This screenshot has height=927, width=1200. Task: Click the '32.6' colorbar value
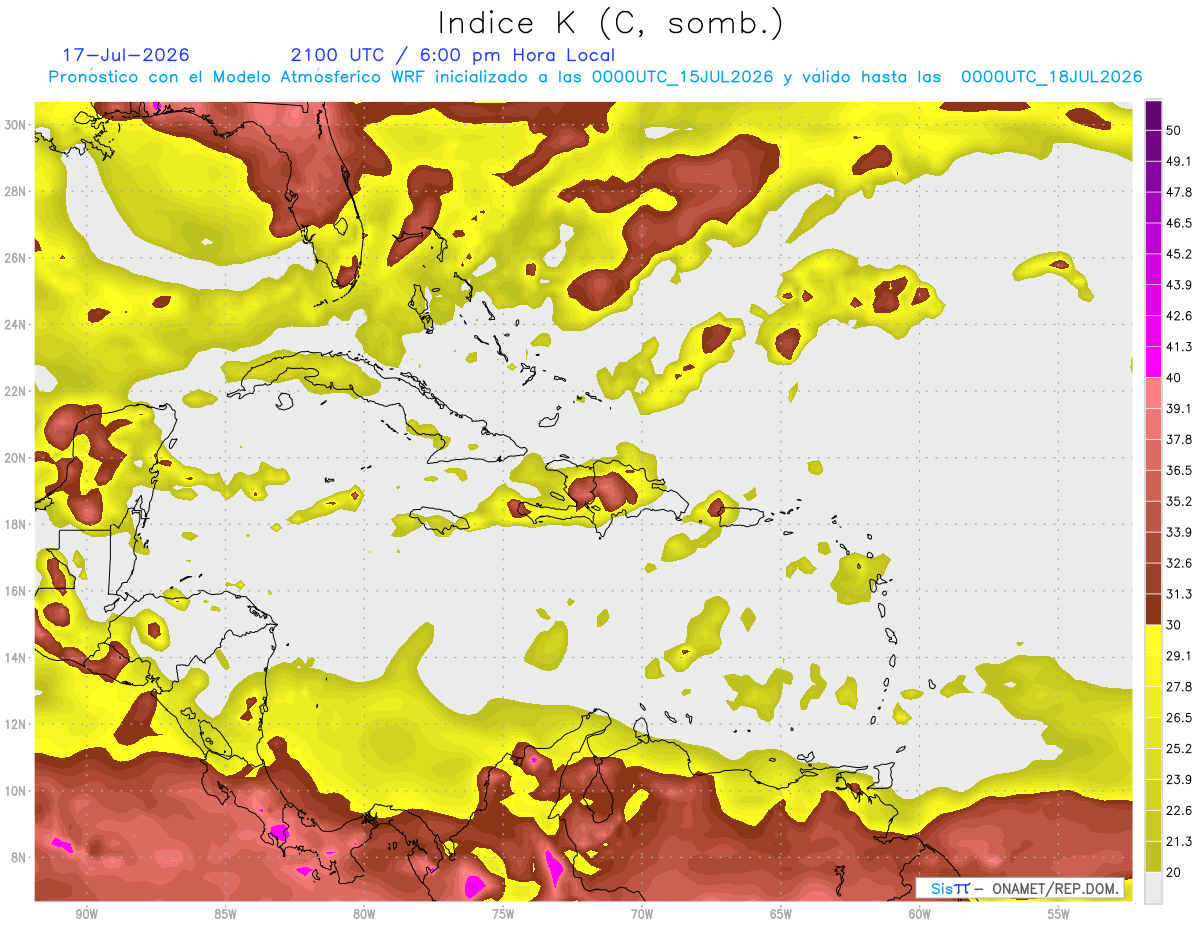click(x=1179, y=564)
